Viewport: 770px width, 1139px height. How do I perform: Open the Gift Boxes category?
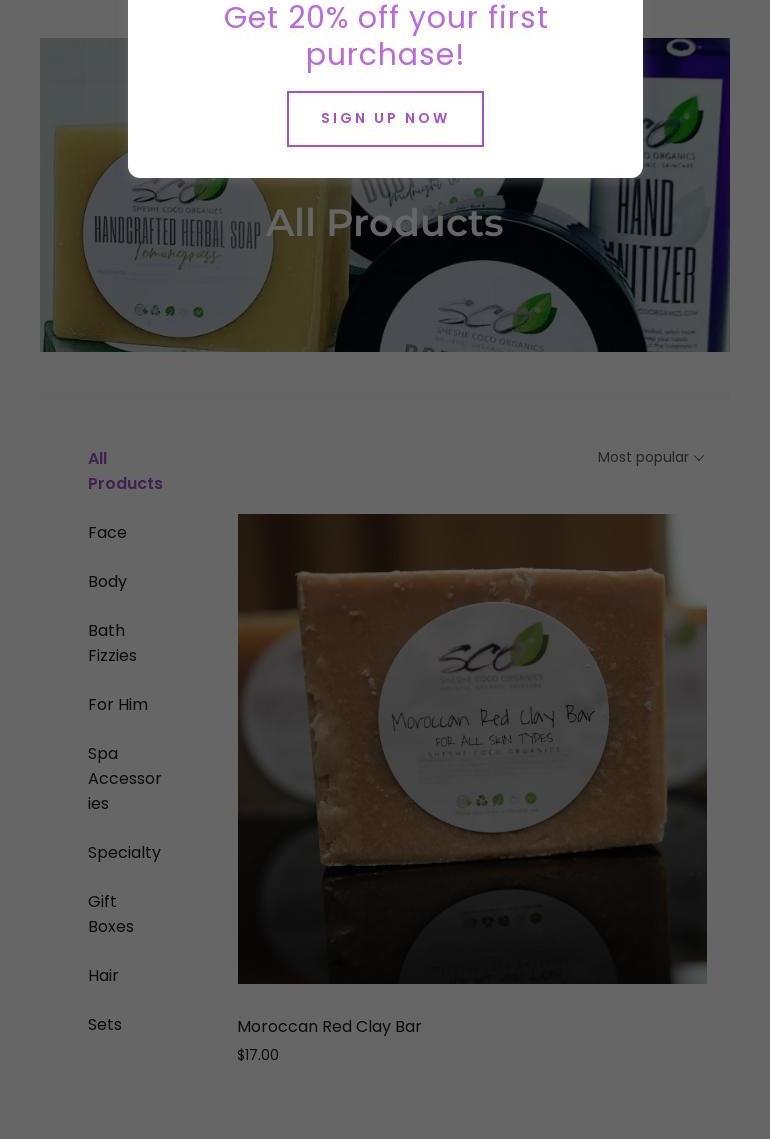point(110,914)
